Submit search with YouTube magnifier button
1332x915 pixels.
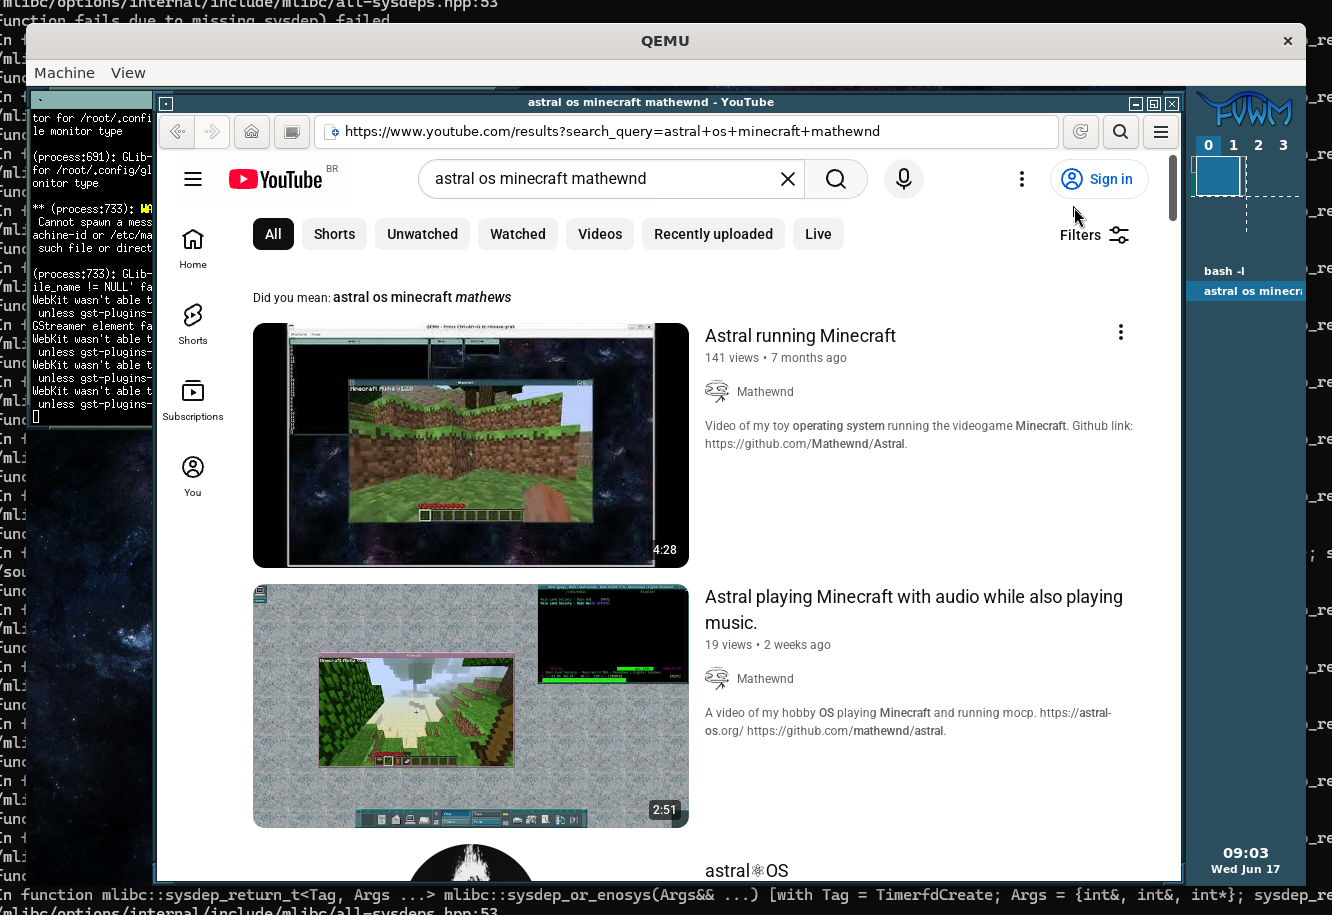pyautogui.click(x=836, y=179)
